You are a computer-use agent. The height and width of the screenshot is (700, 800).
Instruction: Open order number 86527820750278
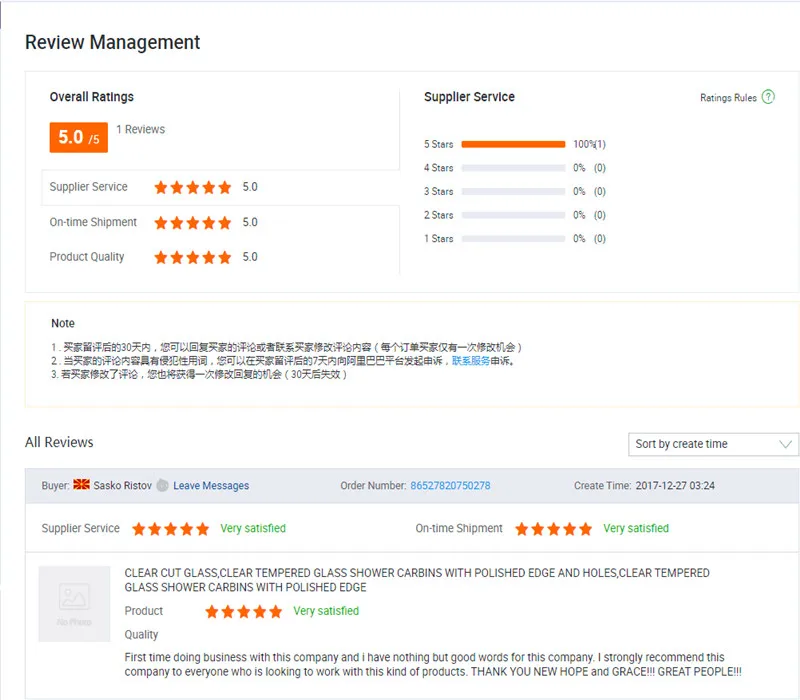tap(451, 485)
